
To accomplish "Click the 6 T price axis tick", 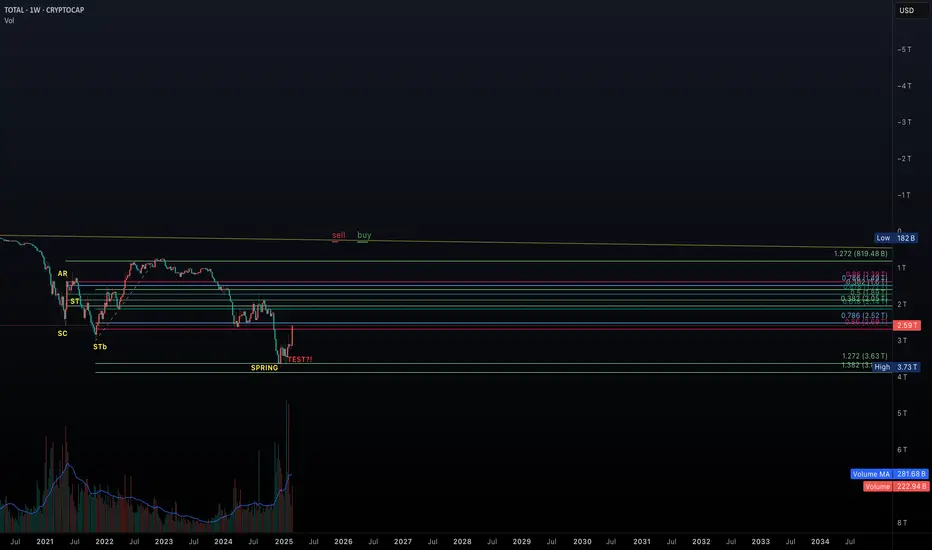I will click(x=902, y=450).
